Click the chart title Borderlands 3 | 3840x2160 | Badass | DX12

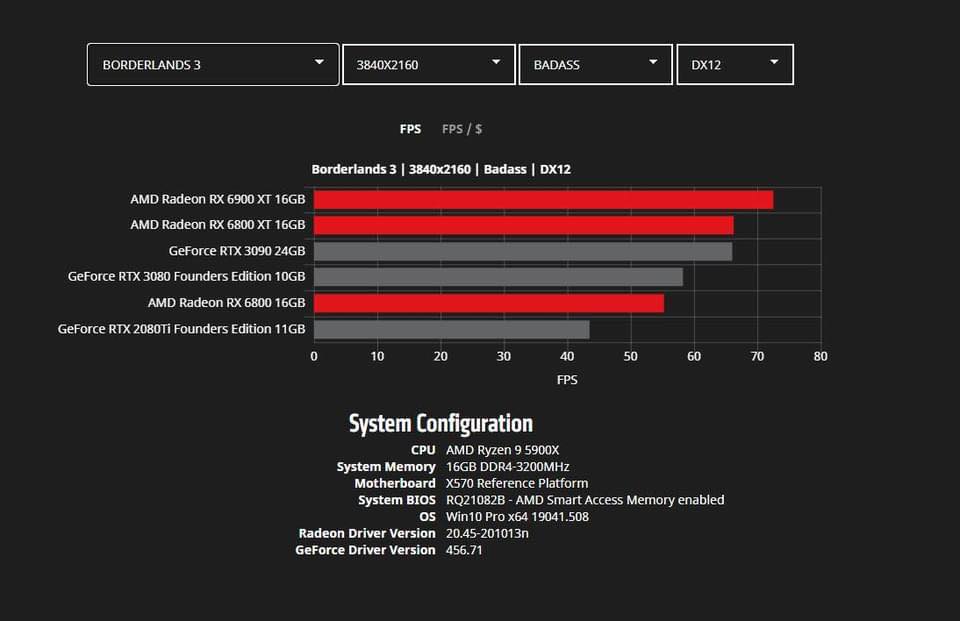tap(441, 169)
